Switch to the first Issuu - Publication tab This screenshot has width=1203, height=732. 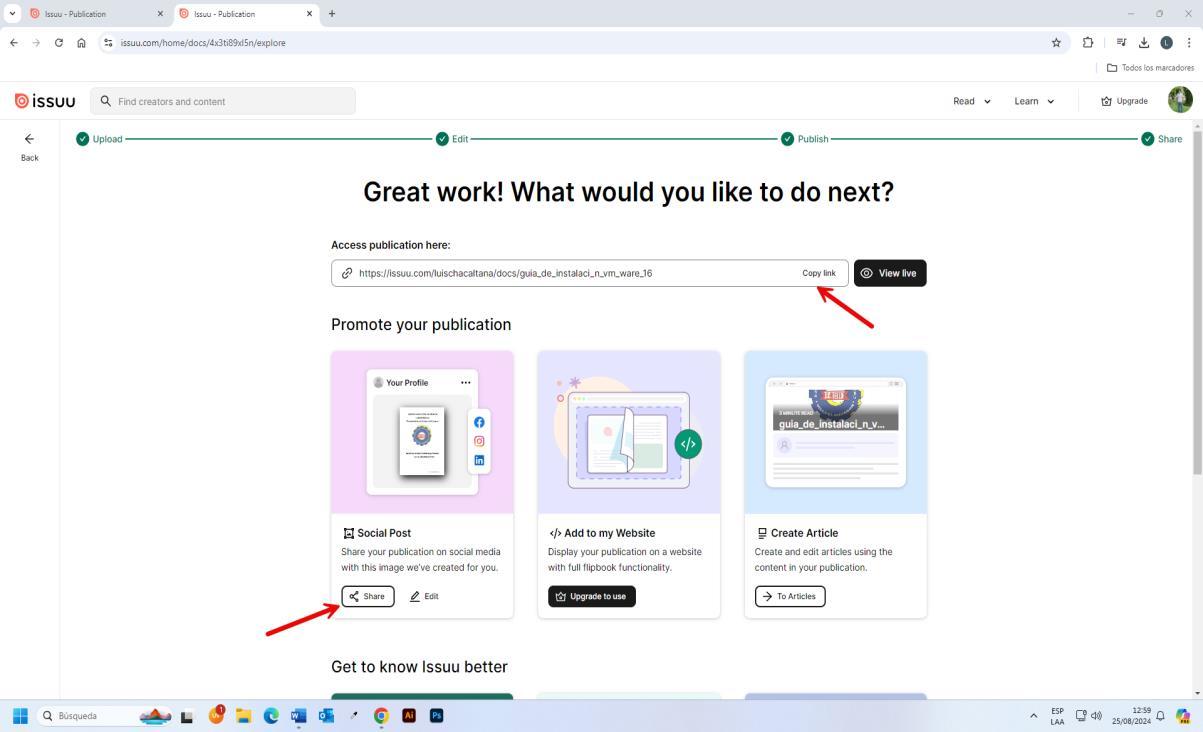(x=95, y=14)
